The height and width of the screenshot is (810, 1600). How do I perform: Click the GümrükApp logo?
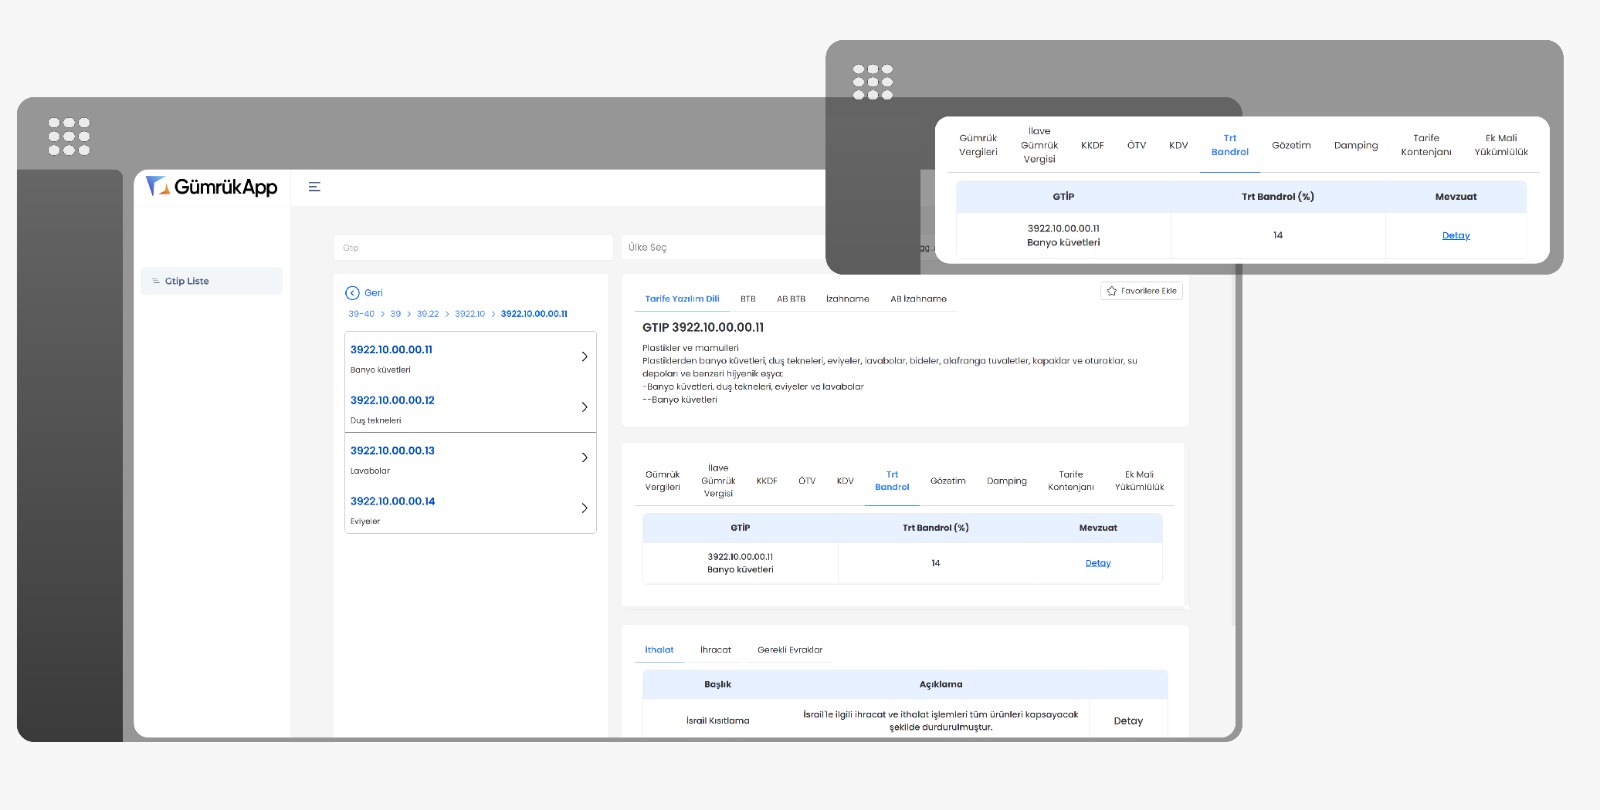[x=212, y=187]
